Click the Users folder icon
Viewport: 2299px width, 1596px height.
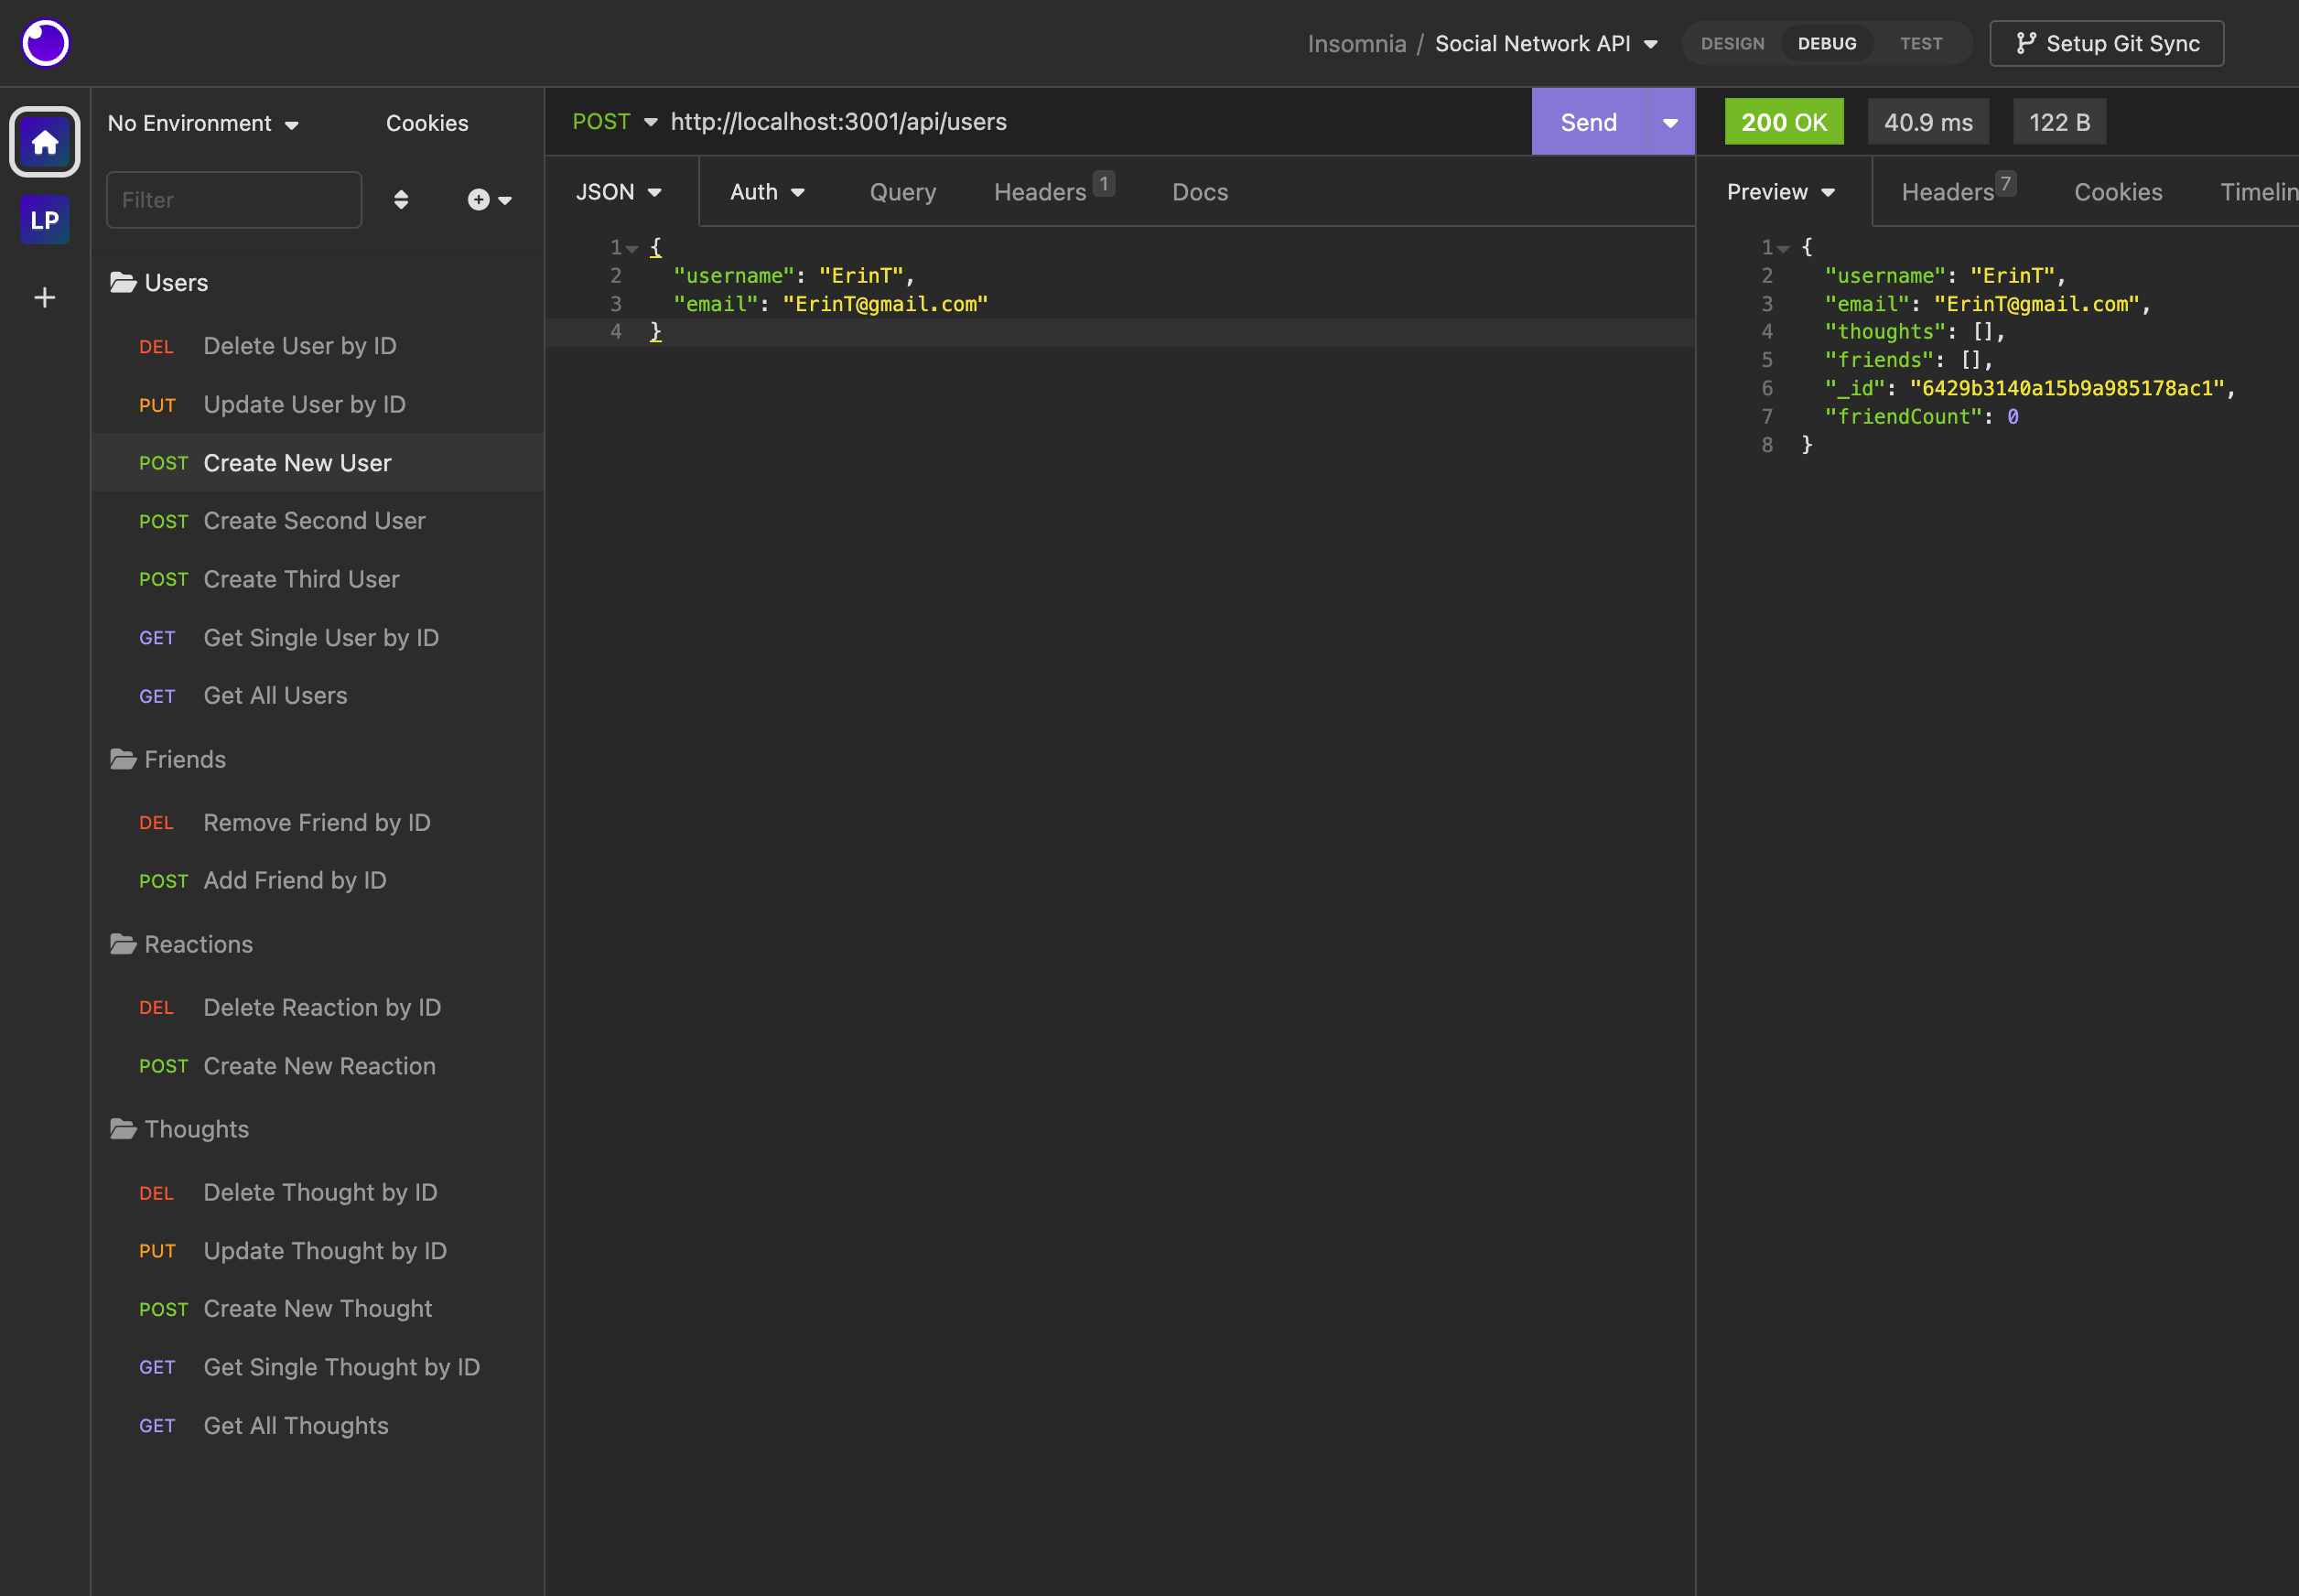click(122, 281)
